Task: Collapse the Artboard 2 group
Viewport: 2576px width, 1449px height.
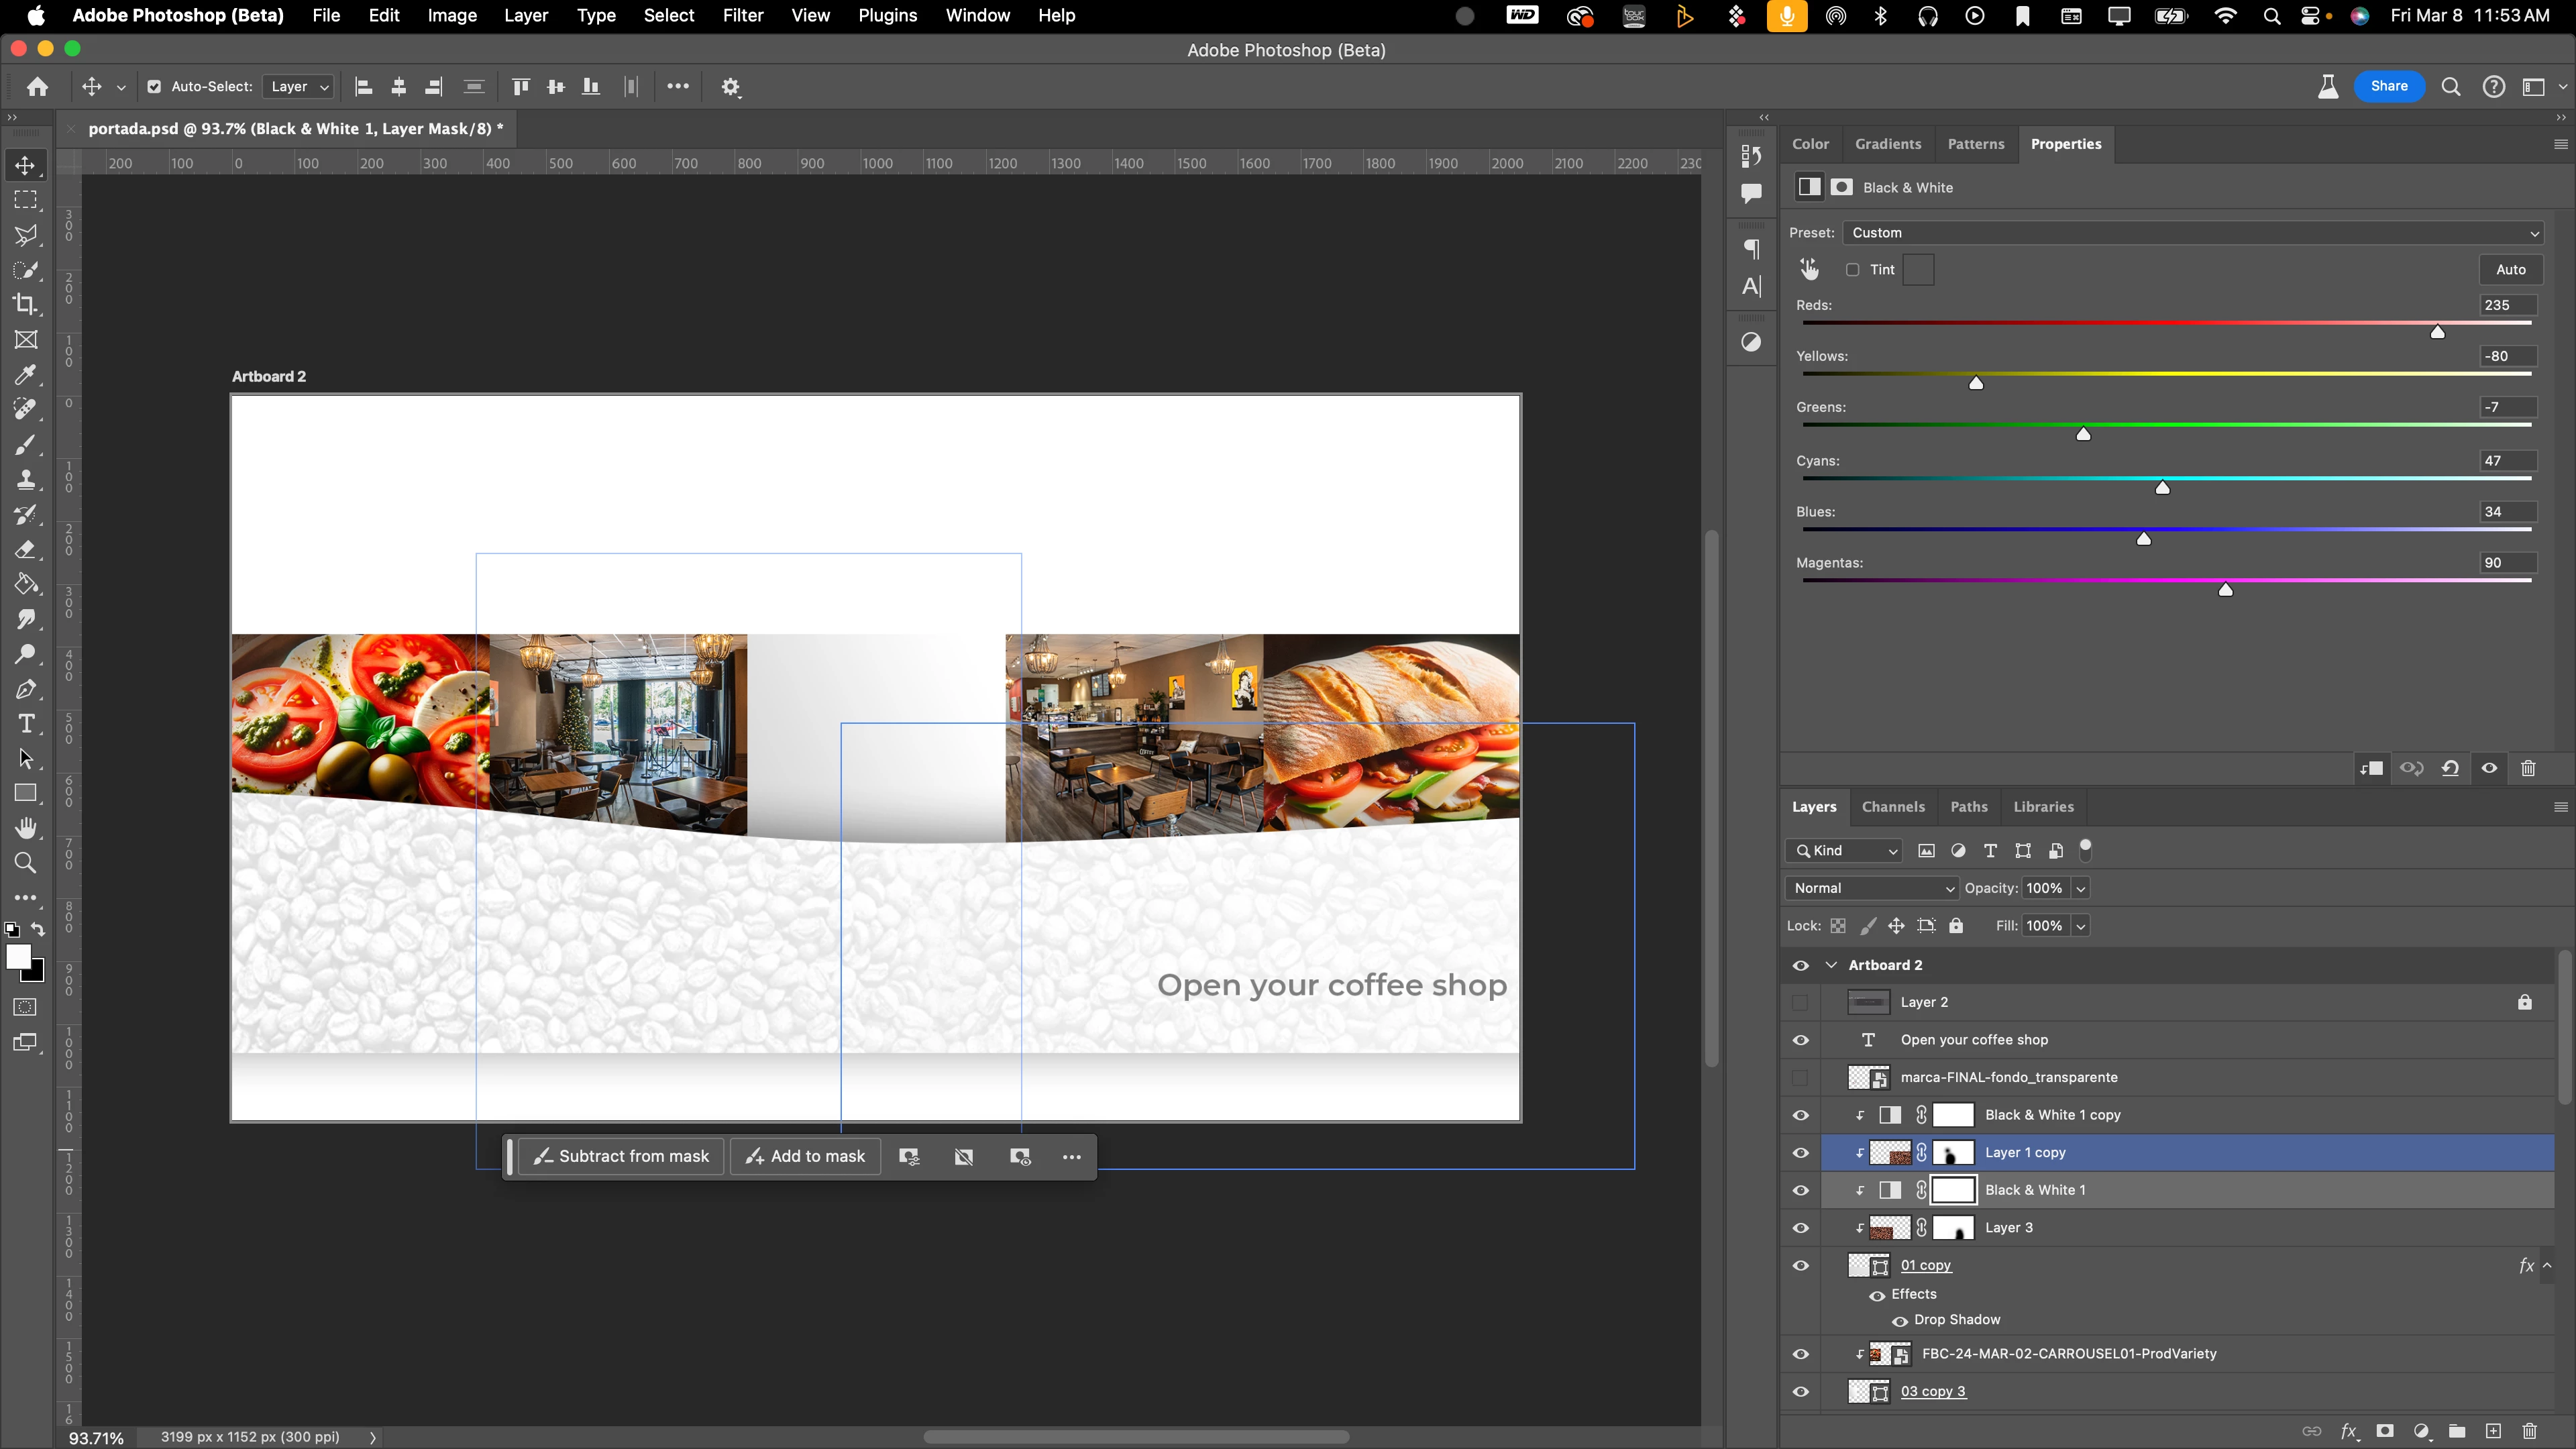Action: (1832, 965)
